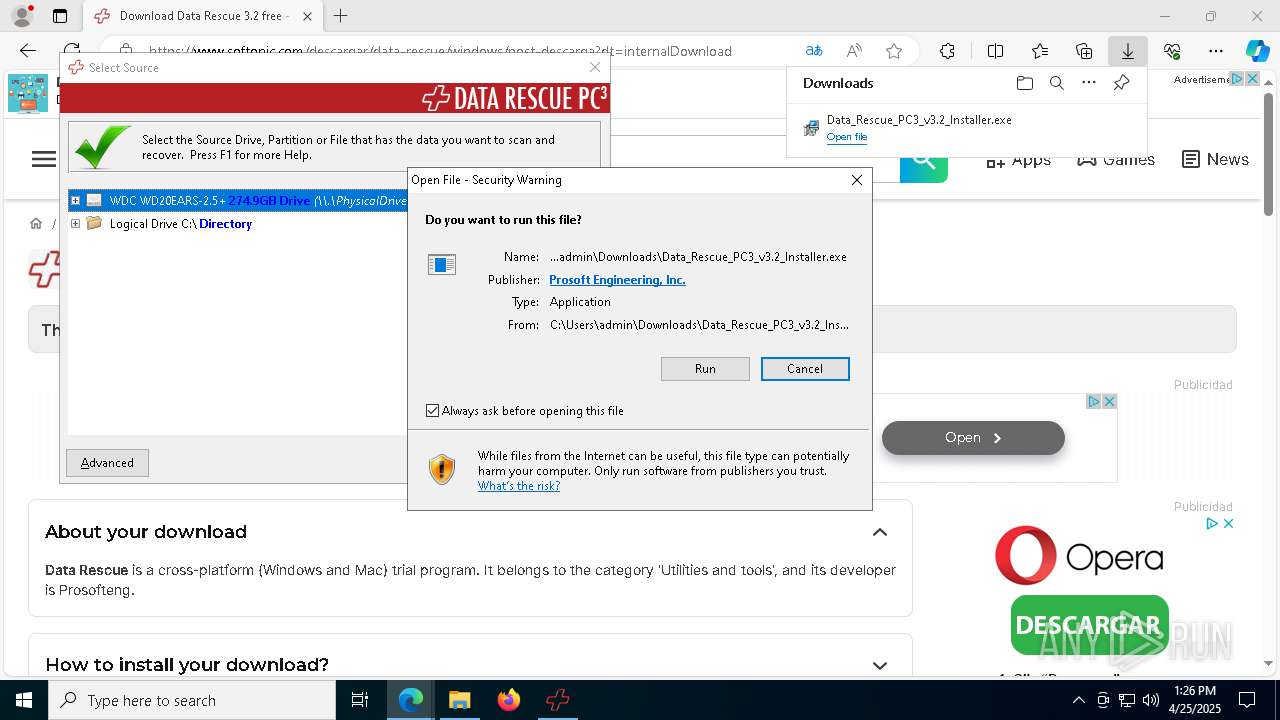Open the What's the risk? link
The width and height of the screenshot is (1280, 720).
click(x=518, y=486)
